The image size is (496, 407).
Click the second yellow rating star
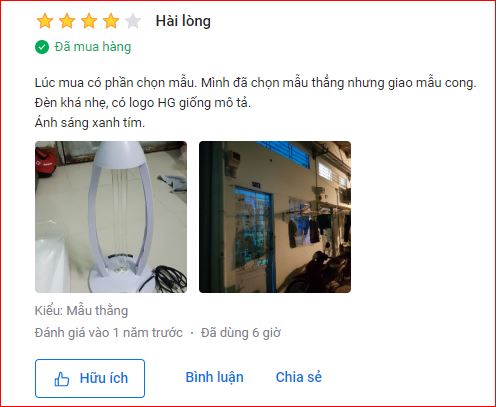pos(67,21)
